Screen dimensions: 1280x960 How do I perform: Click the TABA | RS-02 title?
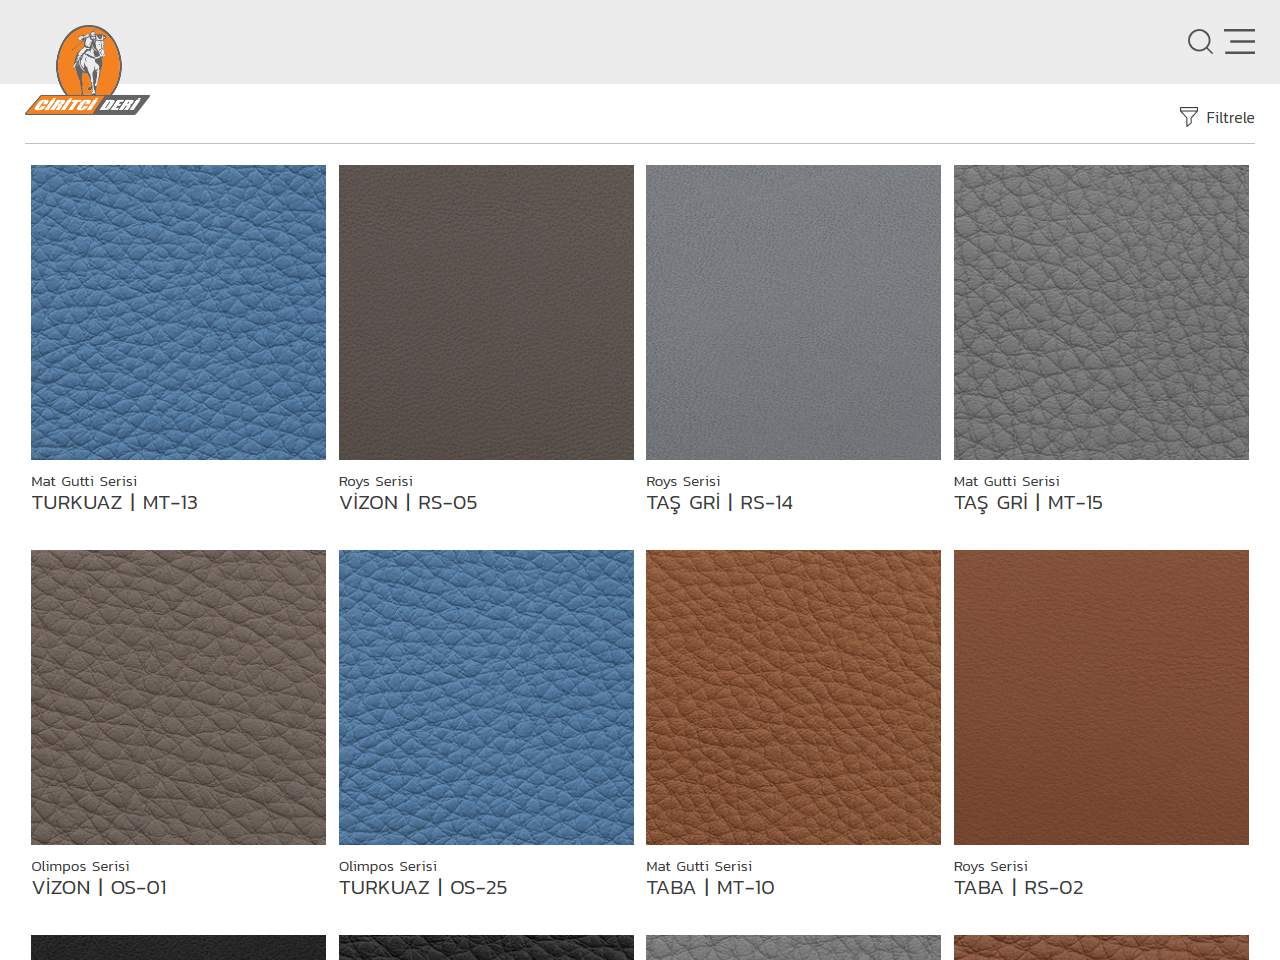tap(1018, 887)
